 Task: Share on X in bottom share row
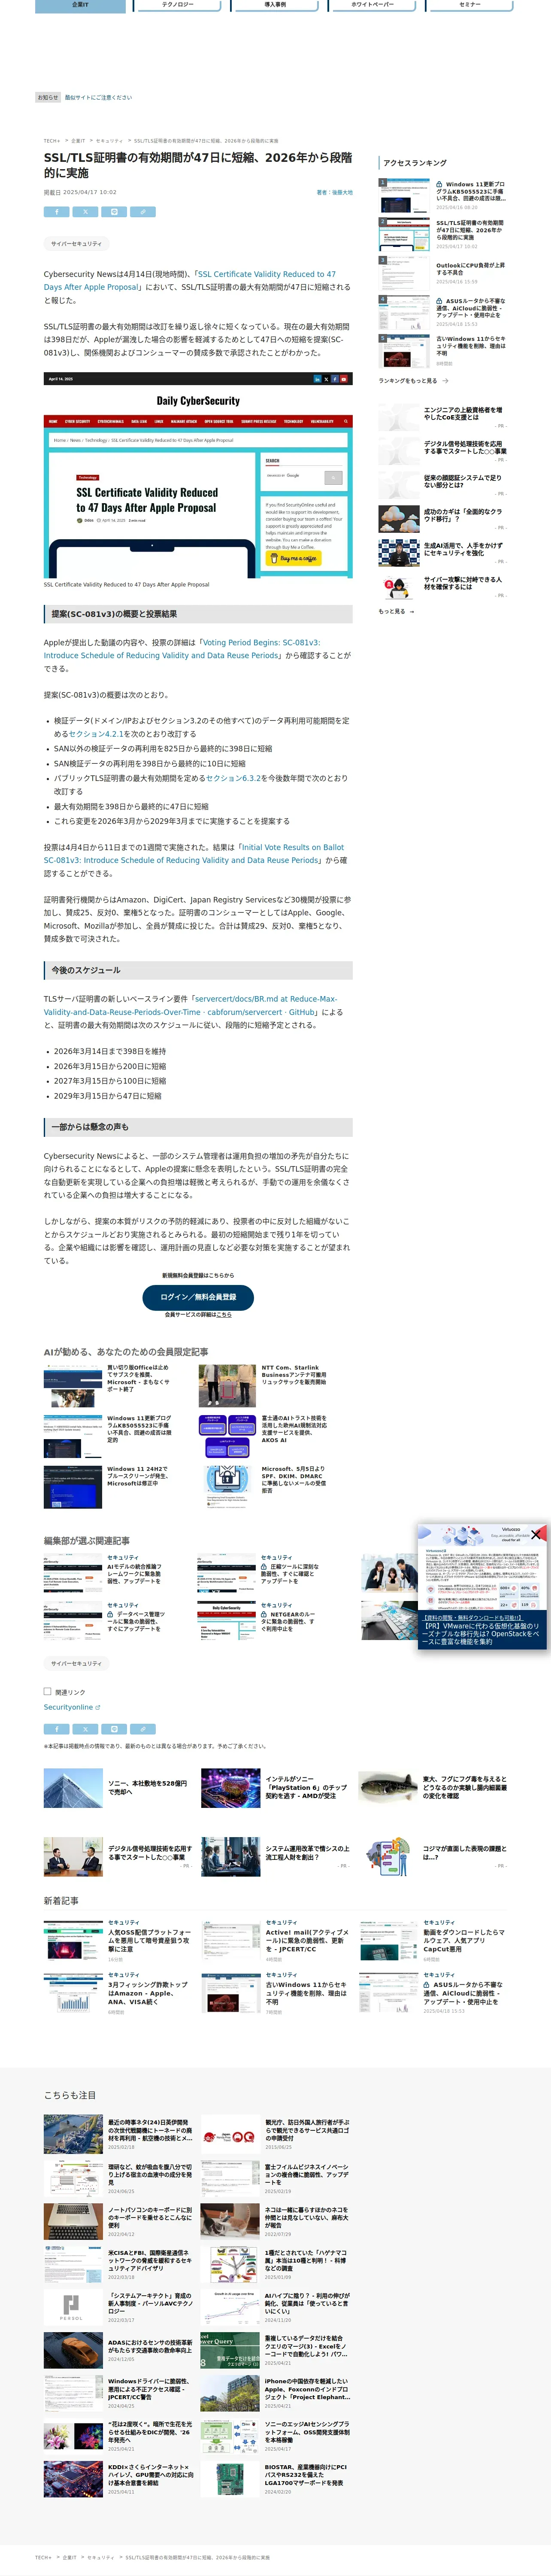point(86,1729)
